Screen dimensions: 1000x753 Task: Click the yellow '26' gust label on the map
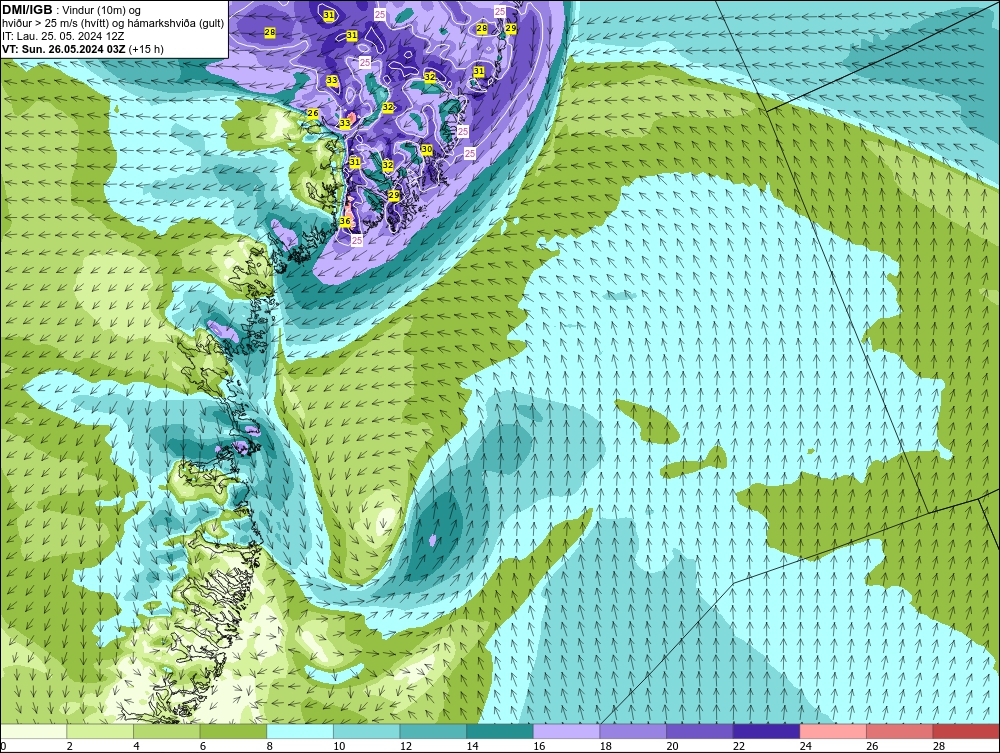pos(312,113)
